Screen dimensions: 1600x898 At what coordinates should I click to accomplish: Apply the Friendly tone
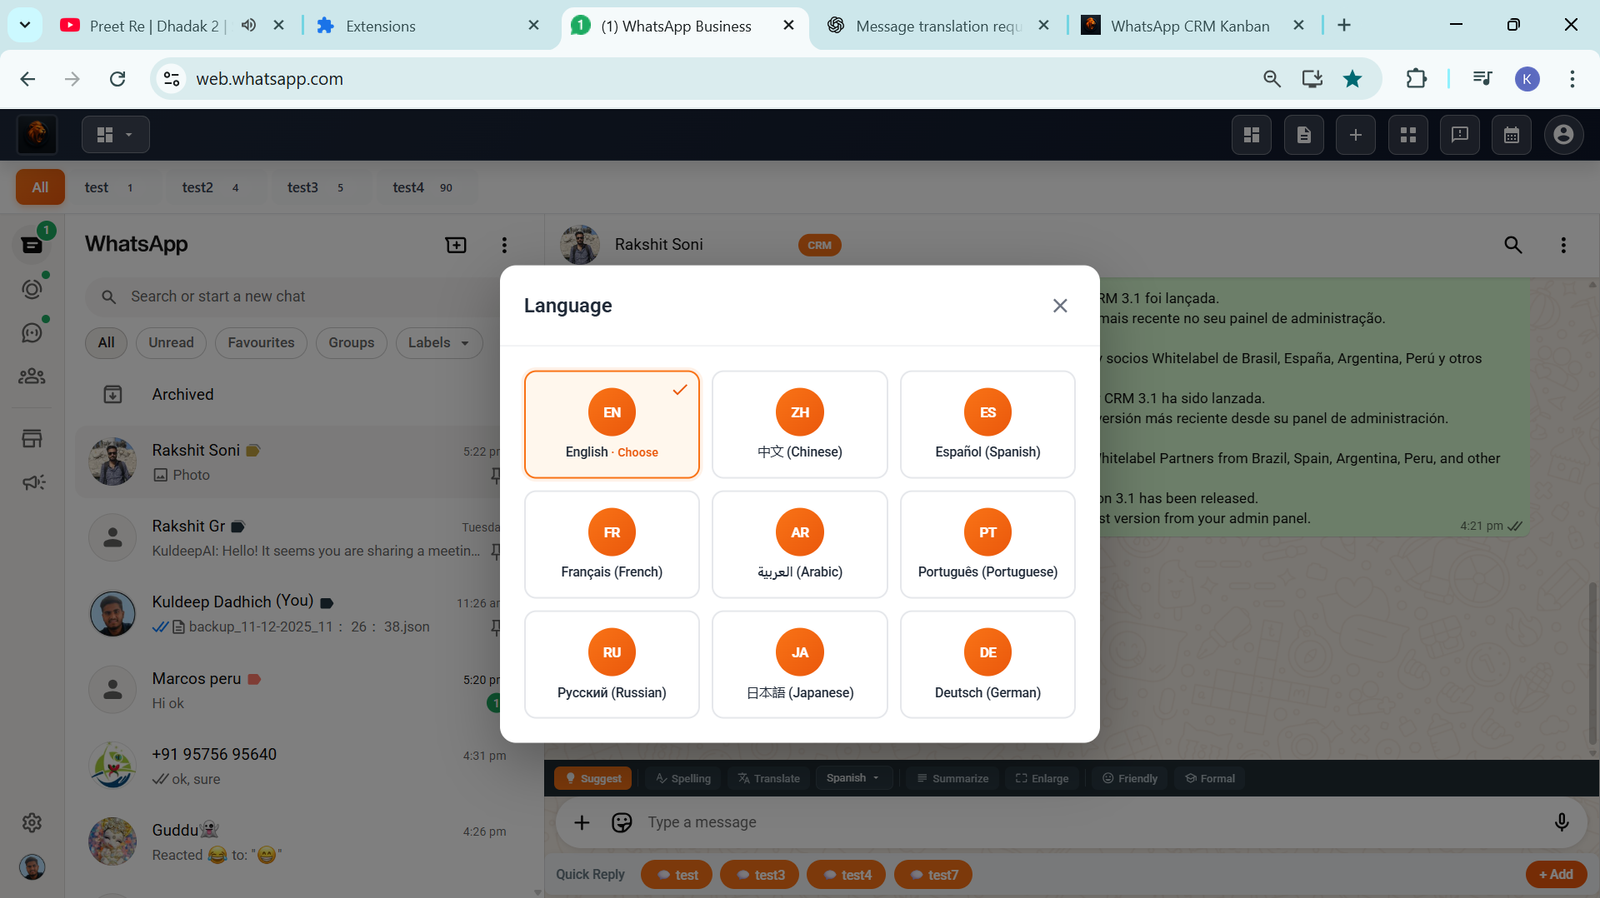[1130, 779]
